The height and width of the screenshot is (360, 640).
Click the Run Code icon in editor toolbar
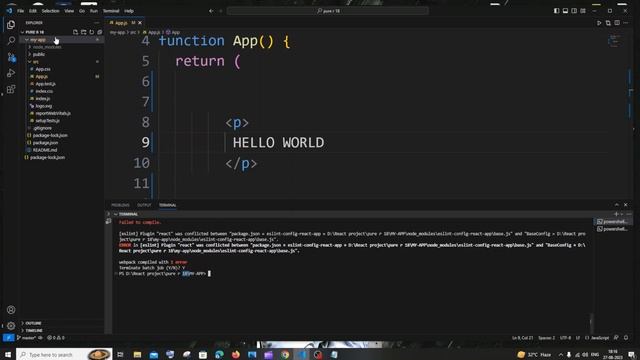point(599,23)
